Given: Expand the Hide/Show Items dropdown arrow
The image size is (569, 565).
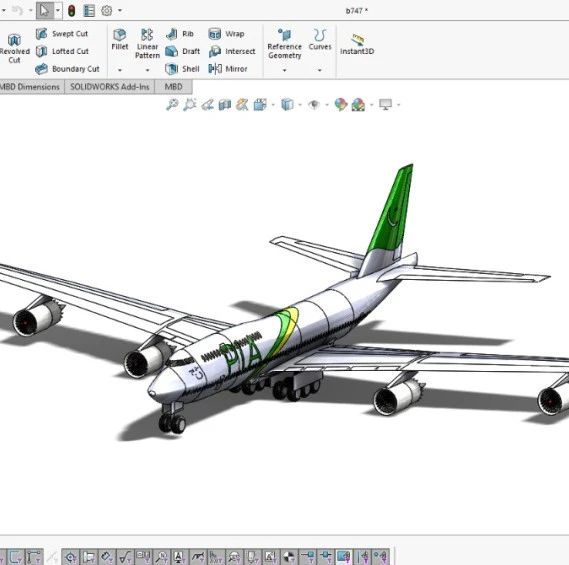Looking at the screenshot, I should (x=327, y=105).
